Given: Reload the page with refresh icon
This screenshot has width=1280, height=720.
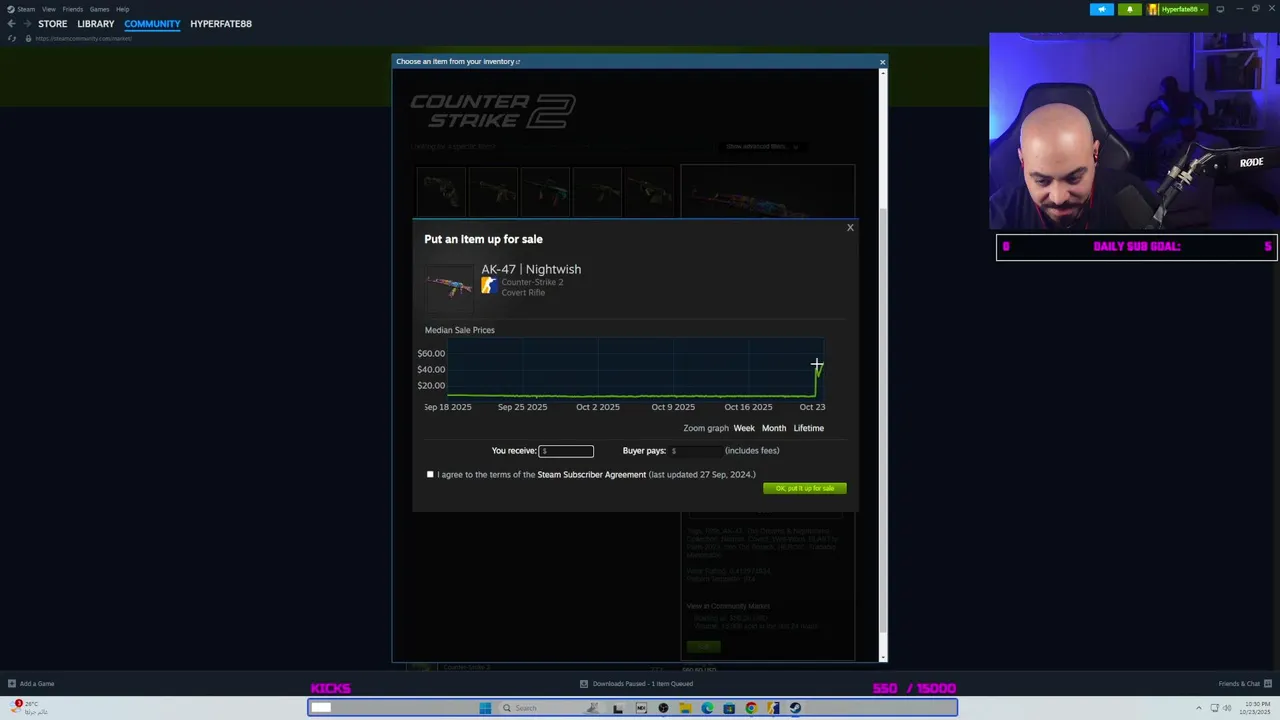Looking at the screenshot, I should tap(12, 38).
